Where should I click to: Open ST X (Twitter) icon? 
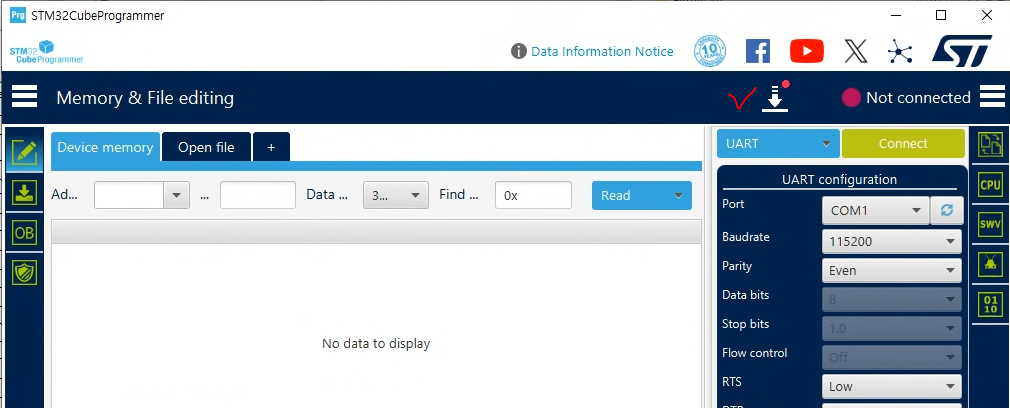click(x=855, y=51)
